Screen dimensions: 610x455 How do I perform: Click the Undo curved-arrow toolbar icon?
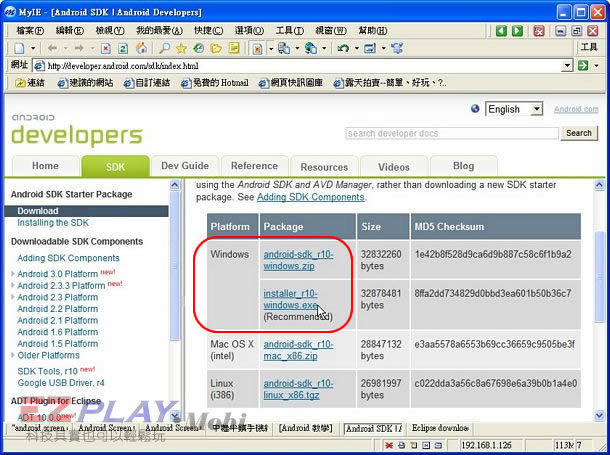click(x=343, y=48)
